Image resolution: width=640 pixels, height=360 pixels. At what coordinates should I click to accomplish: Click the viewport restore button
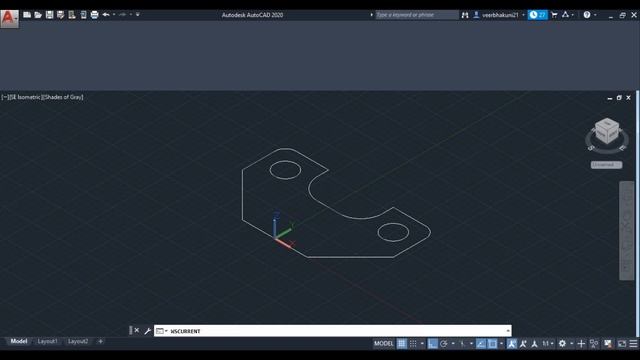tap(619, 98)
